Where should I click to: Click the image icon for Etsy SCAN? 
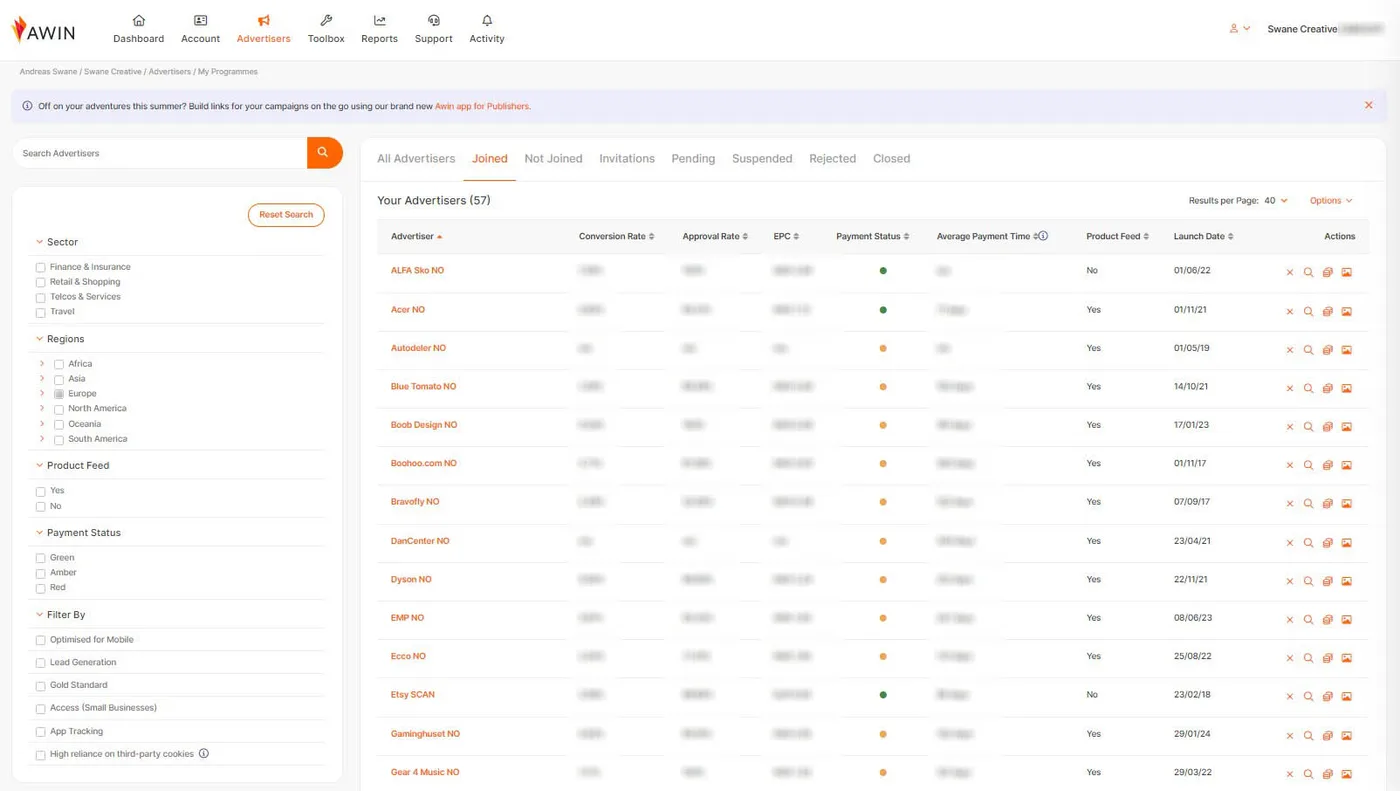click(1347, 696)
